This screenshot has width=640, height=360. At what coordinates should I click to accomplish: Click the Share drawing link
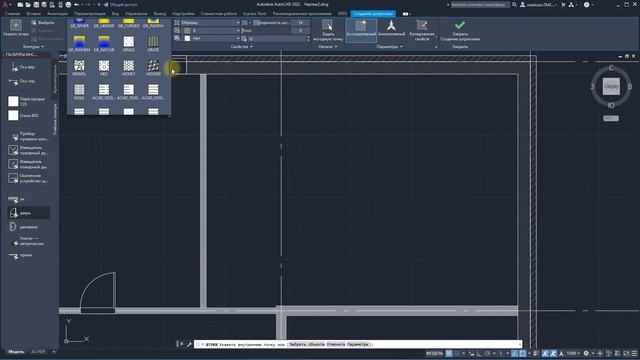pos(120,4)
